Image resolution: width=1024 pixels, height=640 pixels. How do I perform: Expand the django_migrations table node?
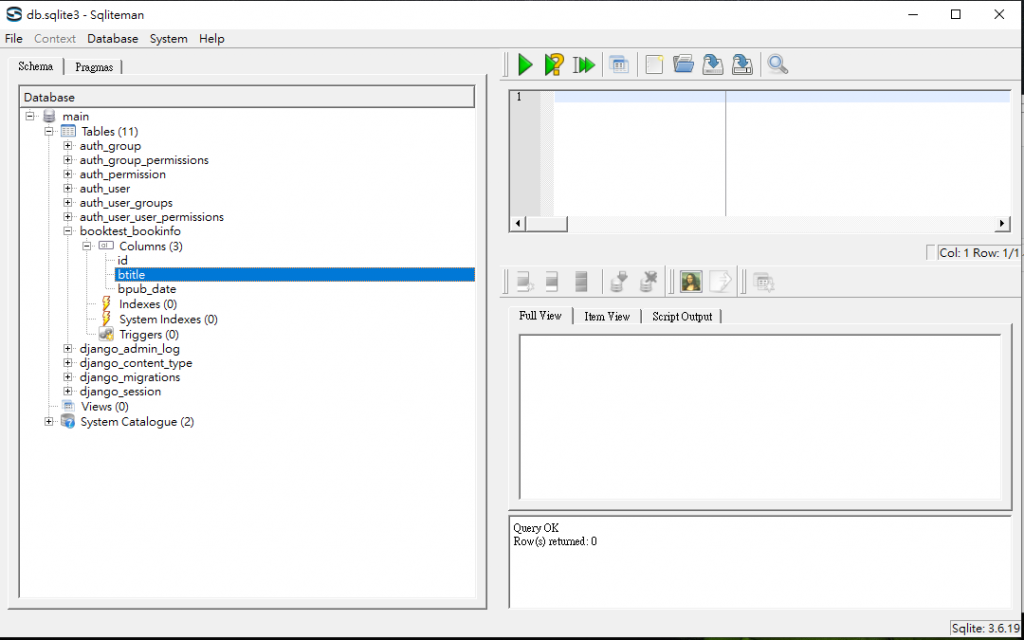tap(67, 377)
